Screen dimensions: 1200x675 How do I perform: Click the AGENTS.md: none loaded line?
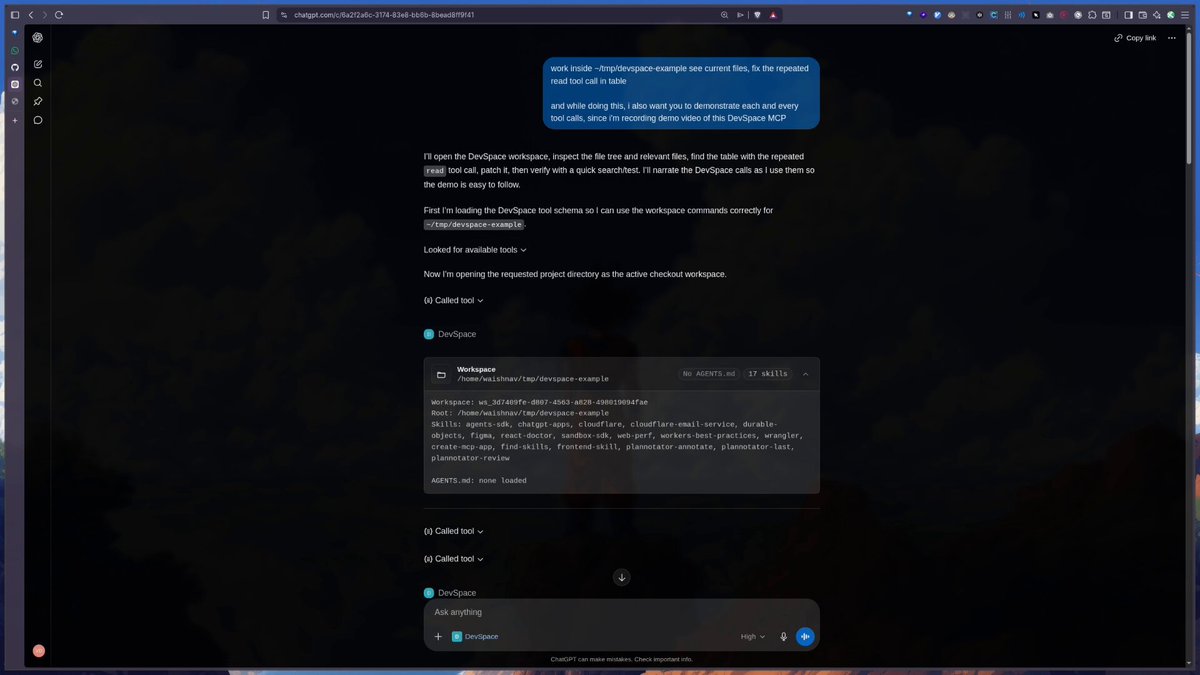(x=478, y=481)
